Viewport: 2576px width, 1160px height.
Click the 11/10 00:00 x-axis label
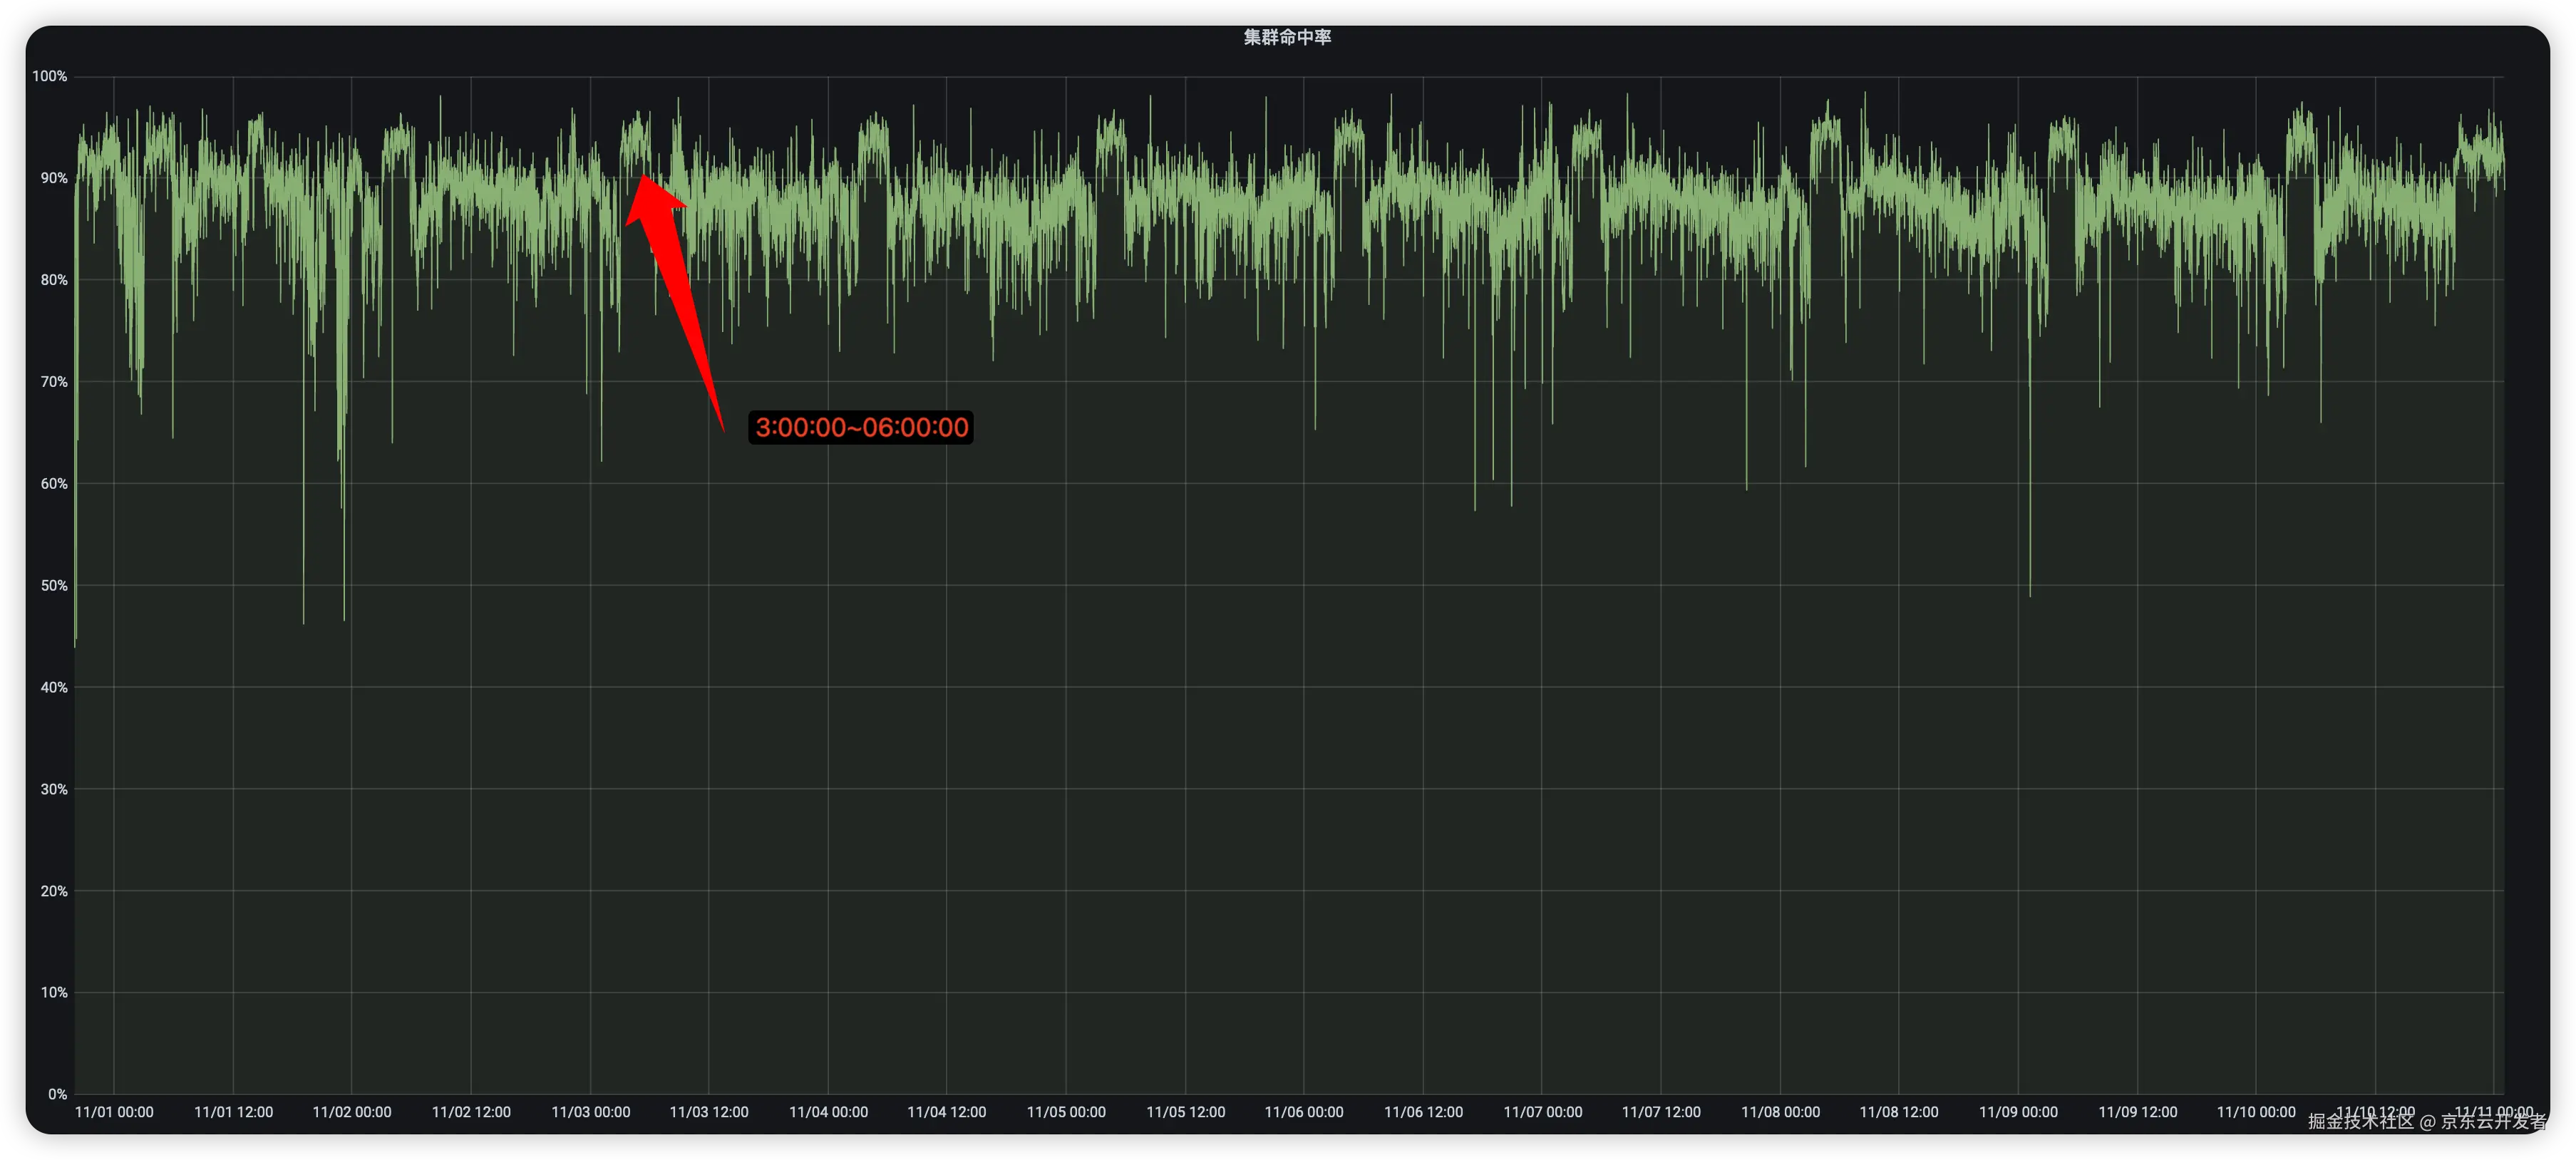pyautogui.click(x=2256, y=1112)
